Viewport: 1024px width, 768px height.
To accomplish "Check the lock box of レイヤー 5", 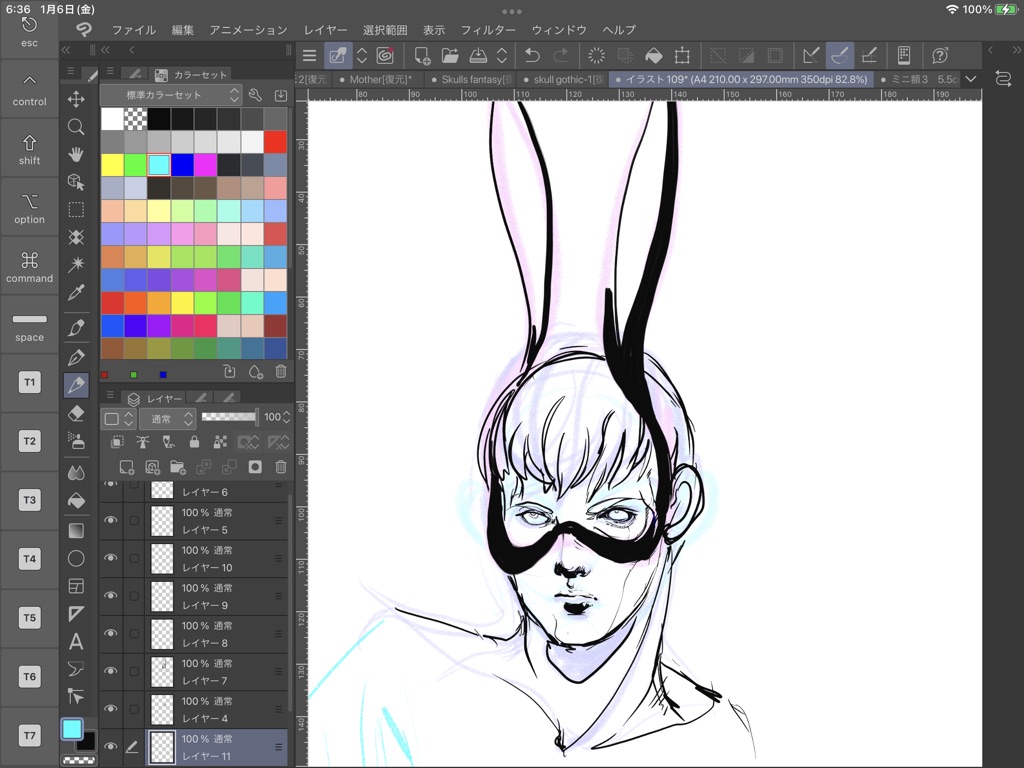I will click(x=134, y=520).
